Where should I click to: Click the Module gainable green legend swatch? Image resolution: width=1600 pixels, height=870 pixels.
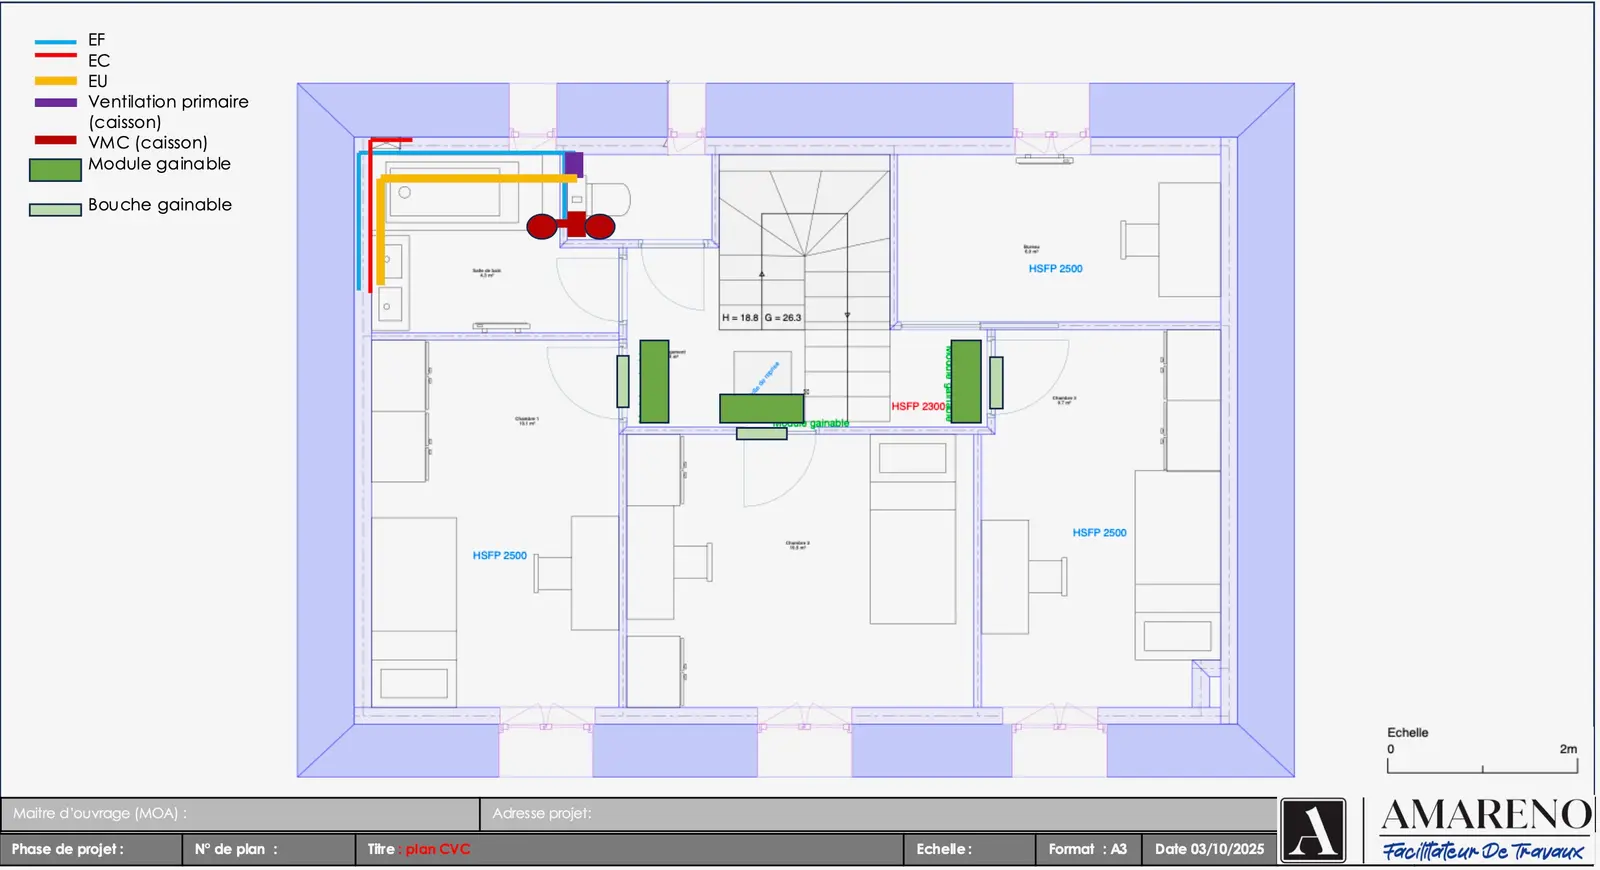tap(55, 170)
